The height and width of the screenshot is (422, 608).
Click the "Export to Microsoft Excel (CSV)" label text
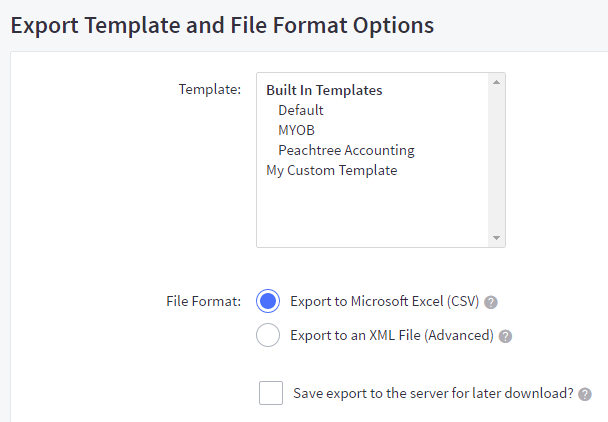pyautogui.click(x=384, y=301)
